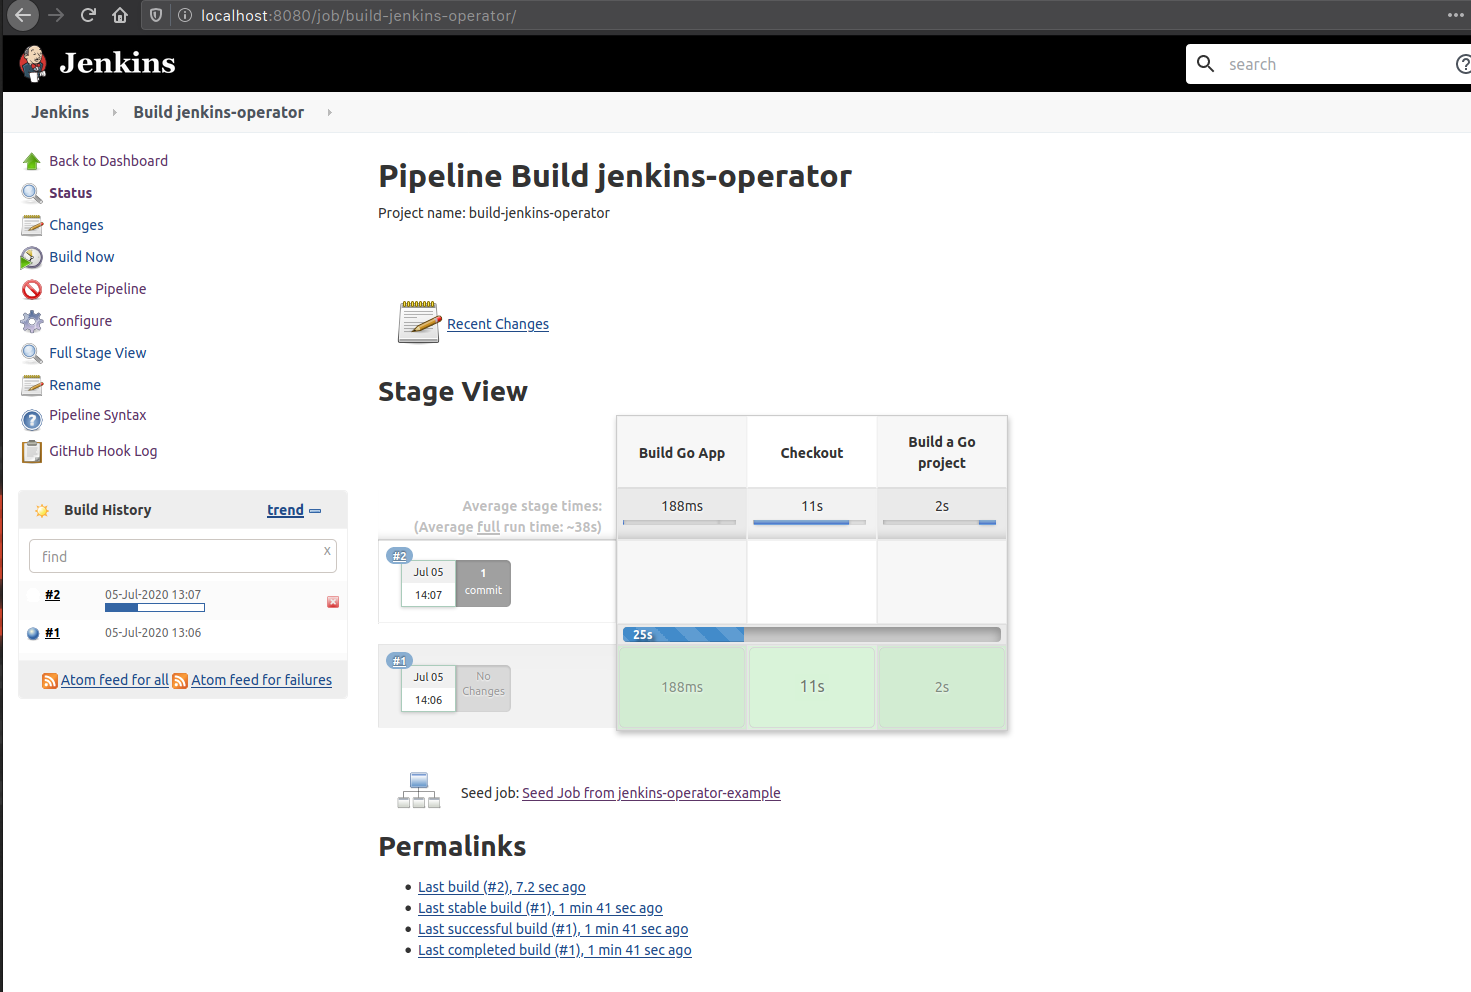Image resolution: width=1471 pixels, height=992 pixels.
Task: Click the Build Now icon
Action: click(x=31, y=256)
